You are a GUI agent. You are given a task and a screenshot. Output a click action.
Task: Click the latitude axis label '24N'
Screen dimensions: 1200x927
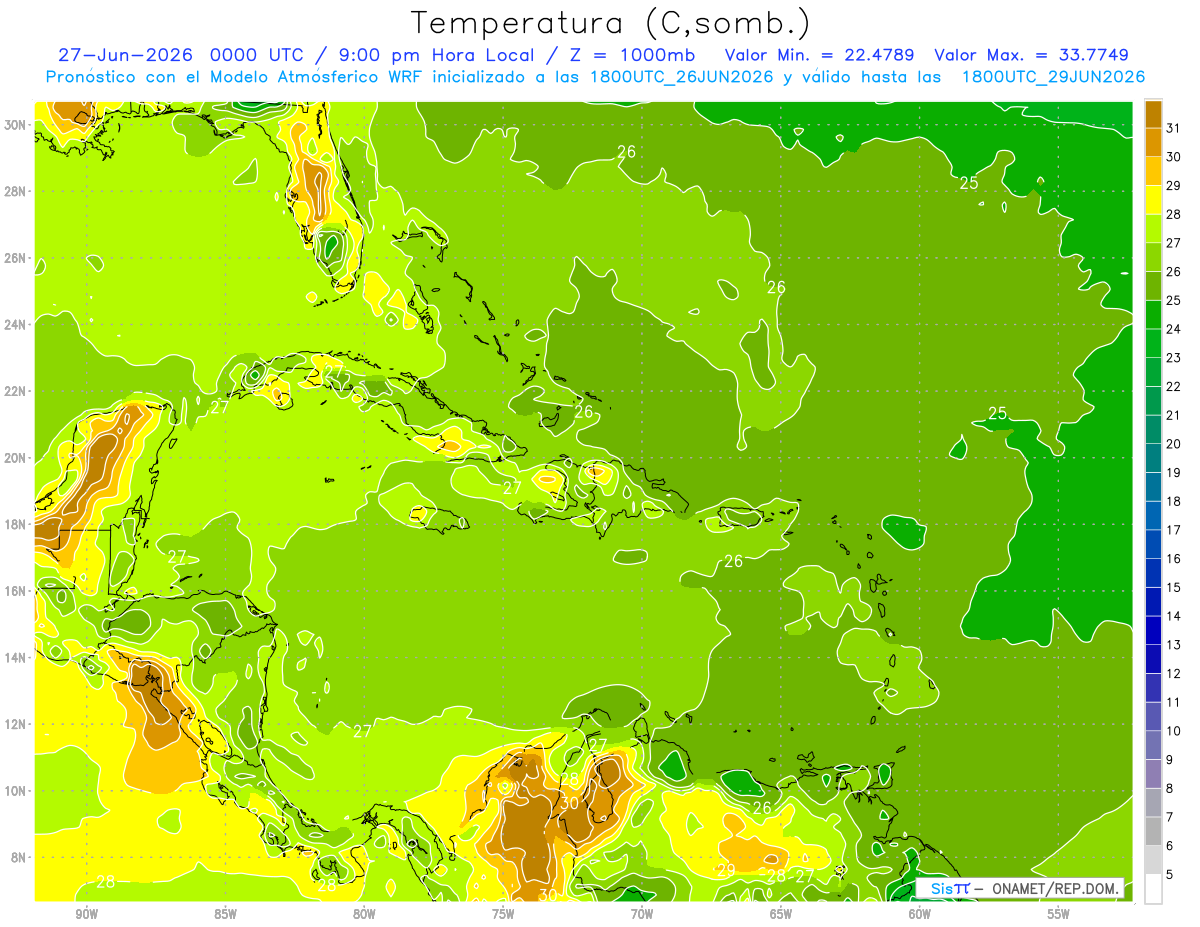point(15,324)
